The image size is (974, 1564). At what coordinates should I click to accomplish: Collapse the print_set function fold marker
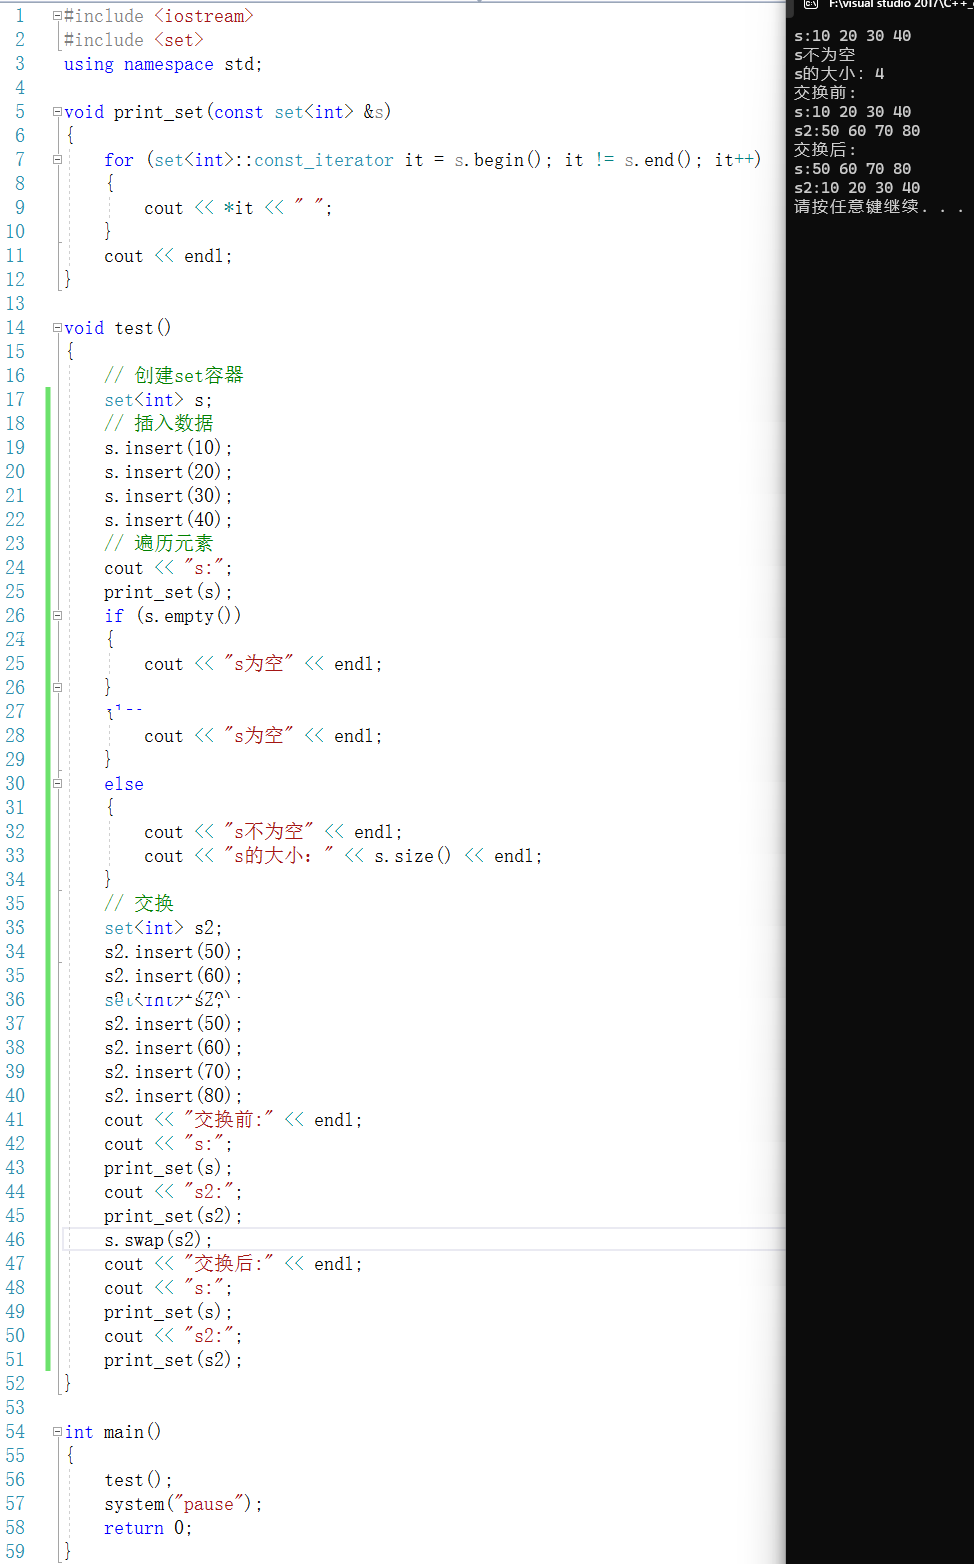tap(57, 112)
